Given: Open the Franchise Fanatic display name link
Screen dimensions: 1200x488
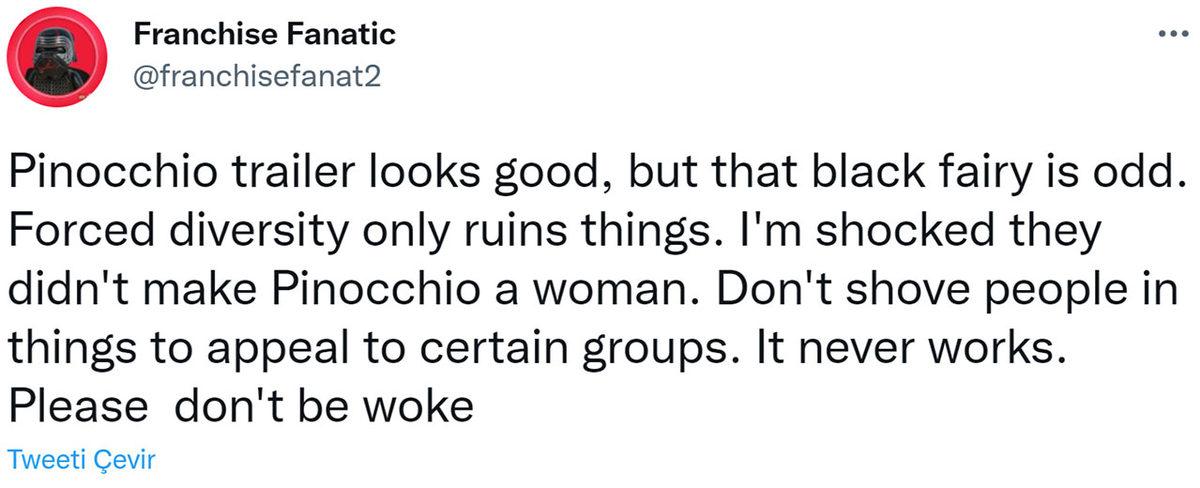Looking at the screenshot, I should coord(264,34).
